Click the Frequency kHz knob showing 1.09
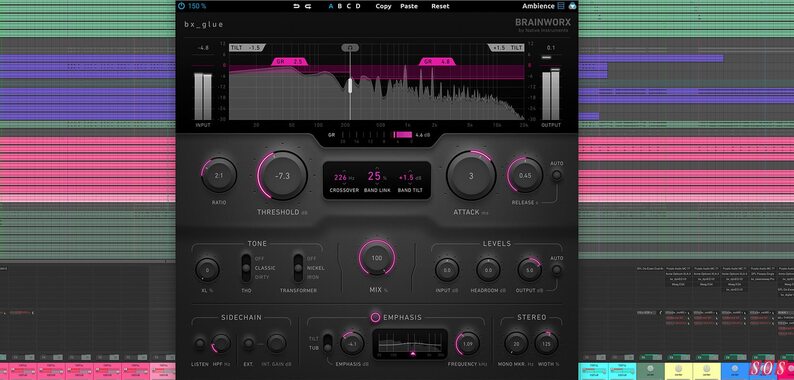Screen dimensions: 794x380 (x=467, y=344)
